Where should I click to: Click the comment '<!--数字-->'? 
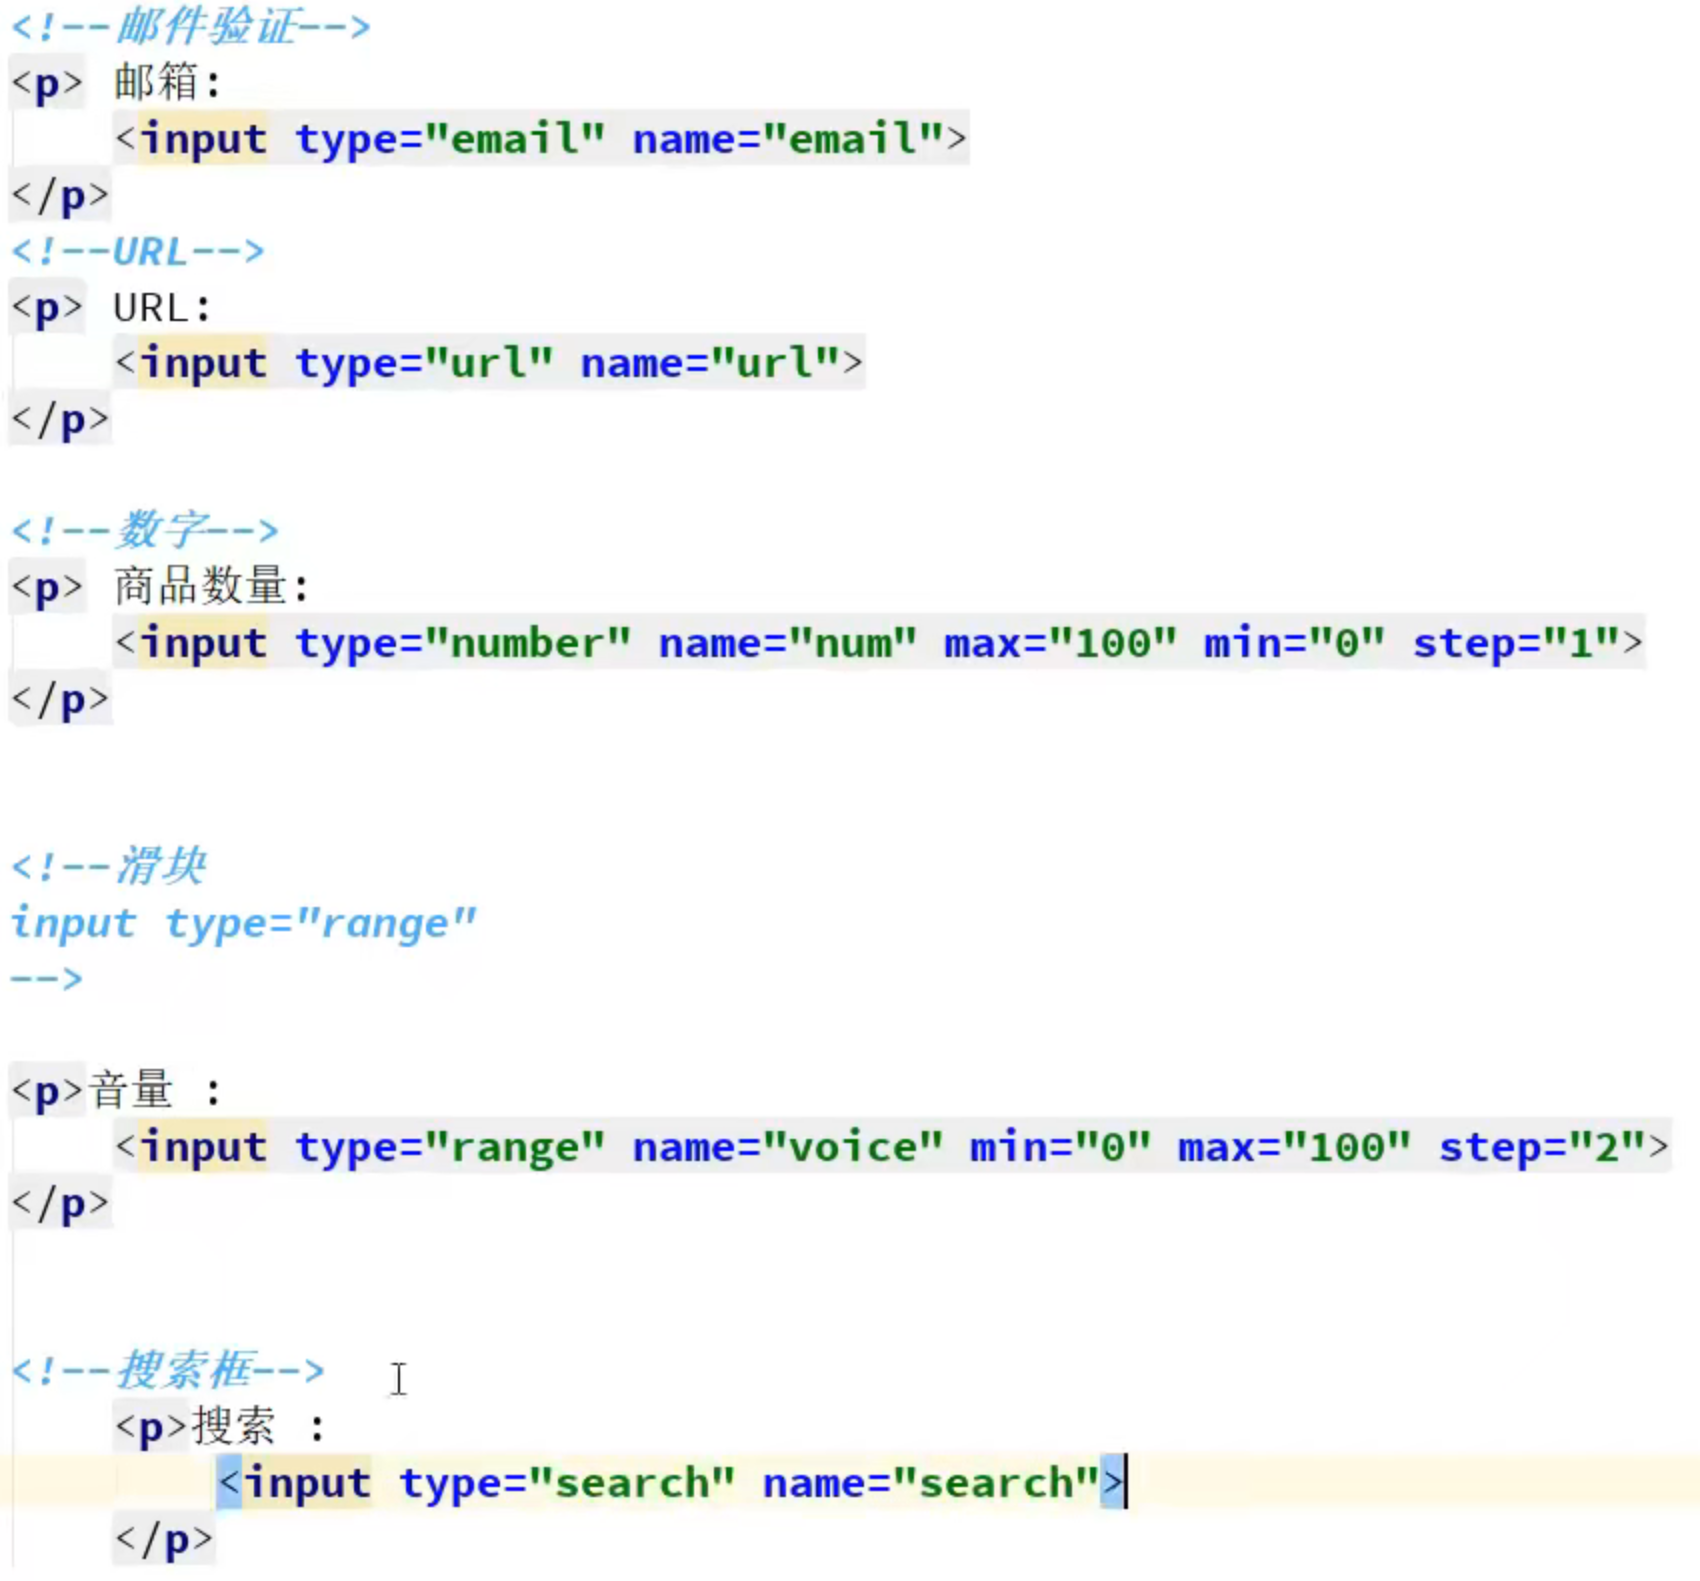[145, 530]
